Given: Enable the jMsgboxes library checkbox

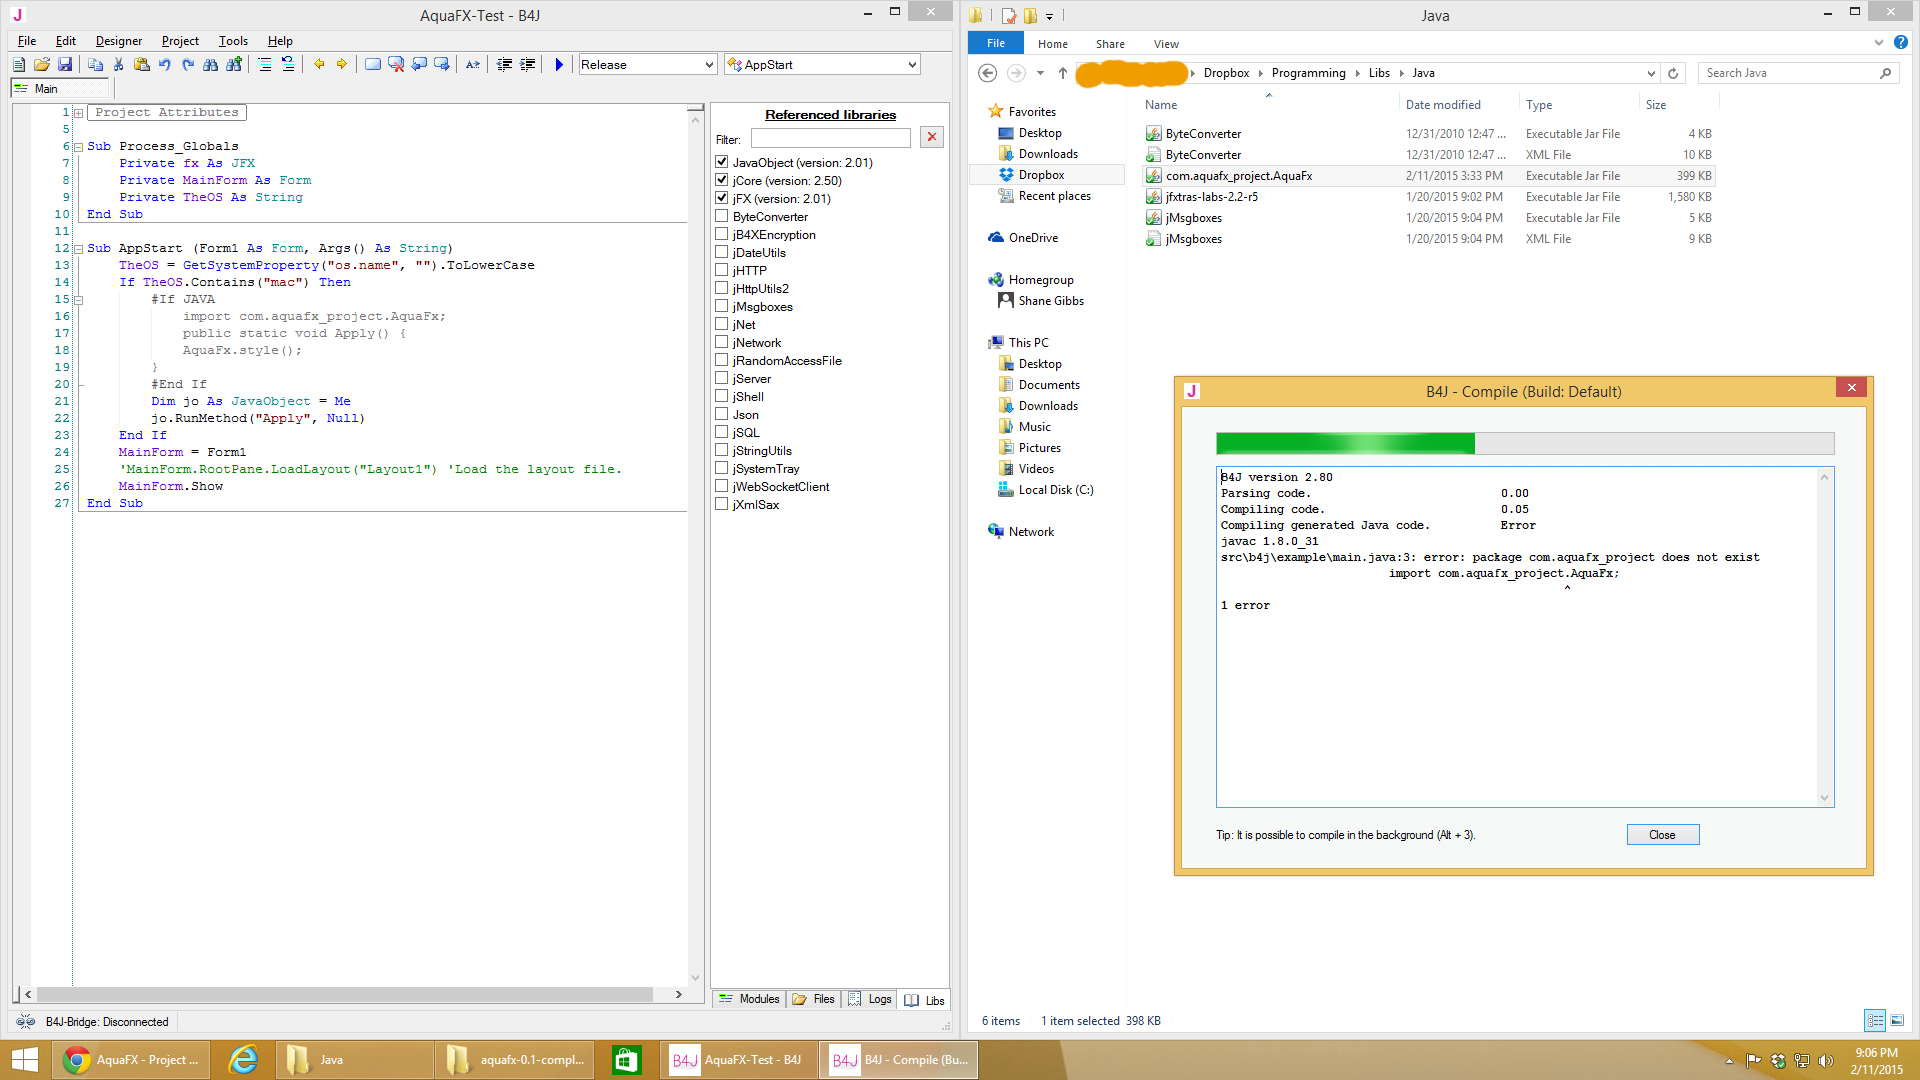Looking at the screenshot, I should pyautogui.click(x=722, y=306).
